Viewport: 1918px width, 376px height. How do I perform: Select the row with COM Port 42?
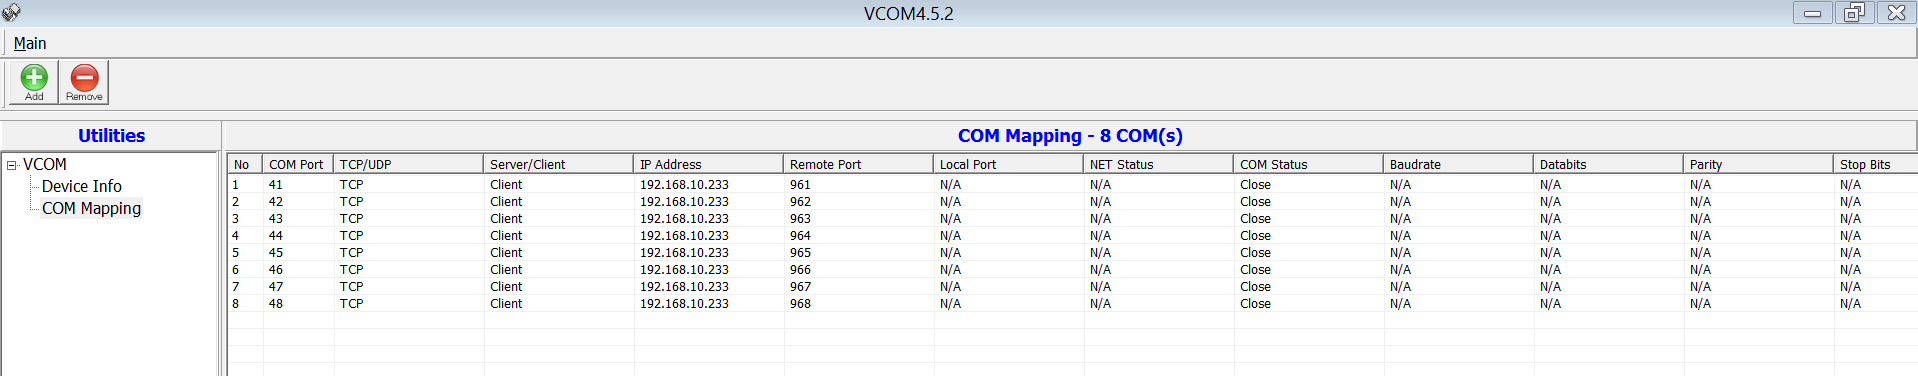[x=1072, y=201]
